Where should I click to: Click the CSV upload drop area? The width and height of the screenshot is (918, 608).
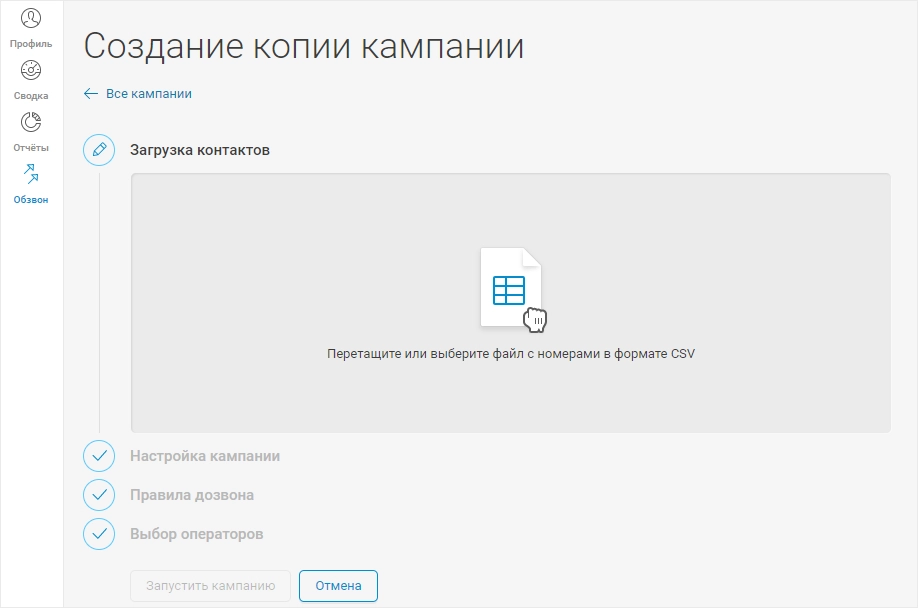tap(511, 303)
